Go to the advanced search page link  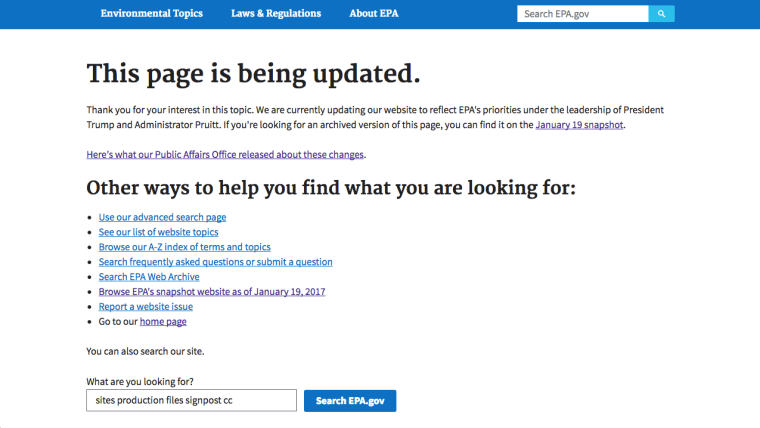(x=162, y=217)
